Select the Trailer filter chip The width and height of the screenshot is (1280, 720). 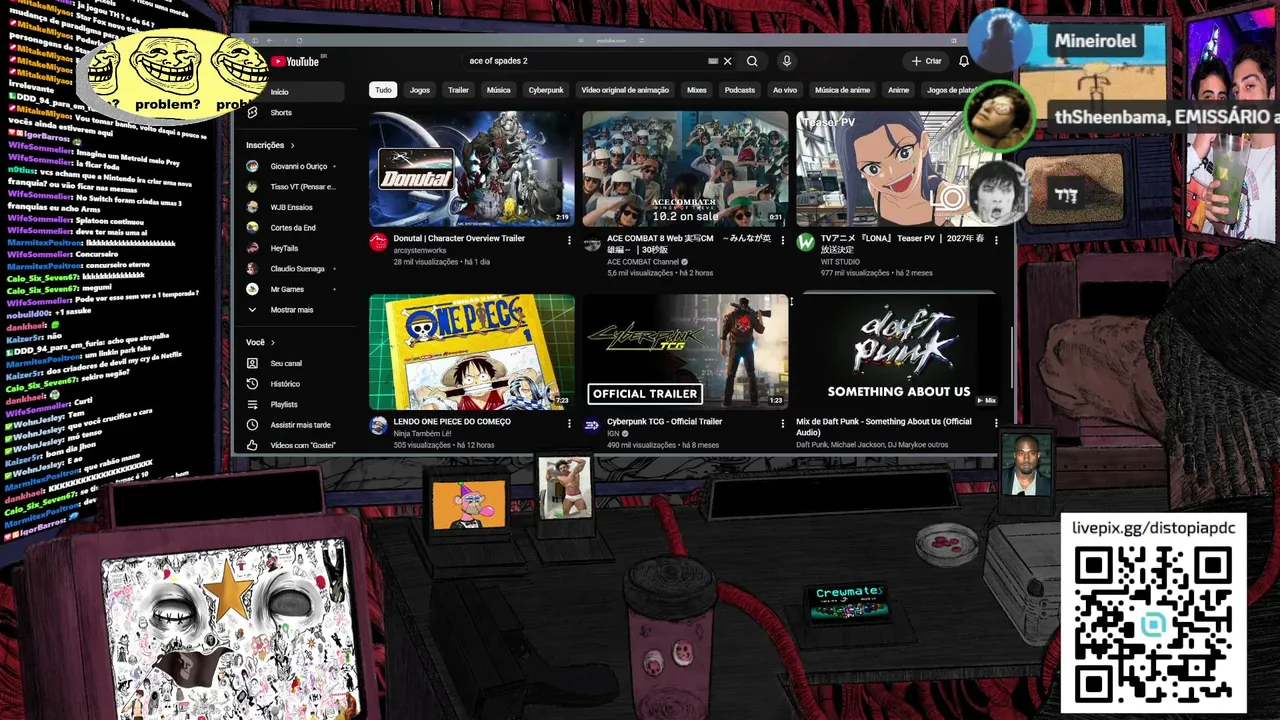[x=458, y=90]
